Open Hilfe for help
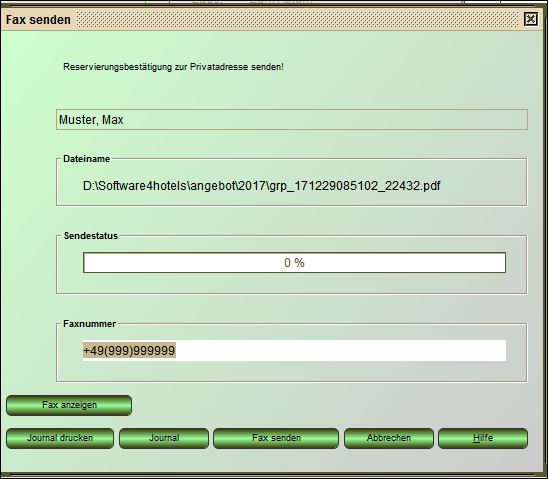The height and width of the screenshot is (479, 548). tap(483, 438)
